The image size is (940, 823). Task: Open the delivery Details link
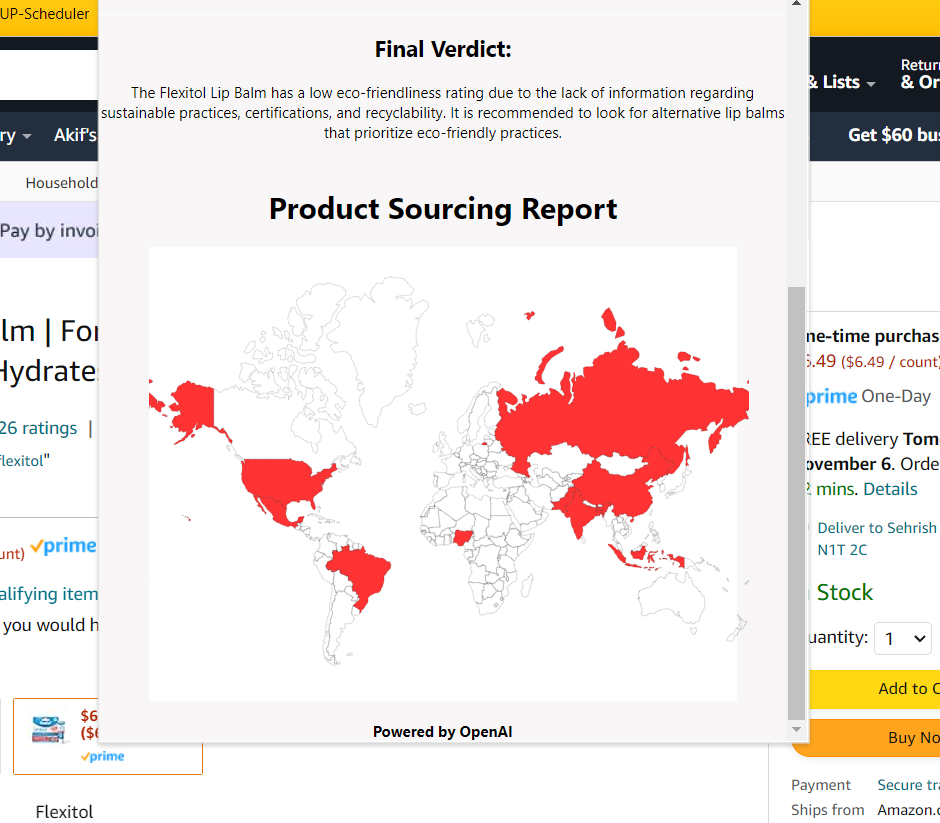click(890, 489)
